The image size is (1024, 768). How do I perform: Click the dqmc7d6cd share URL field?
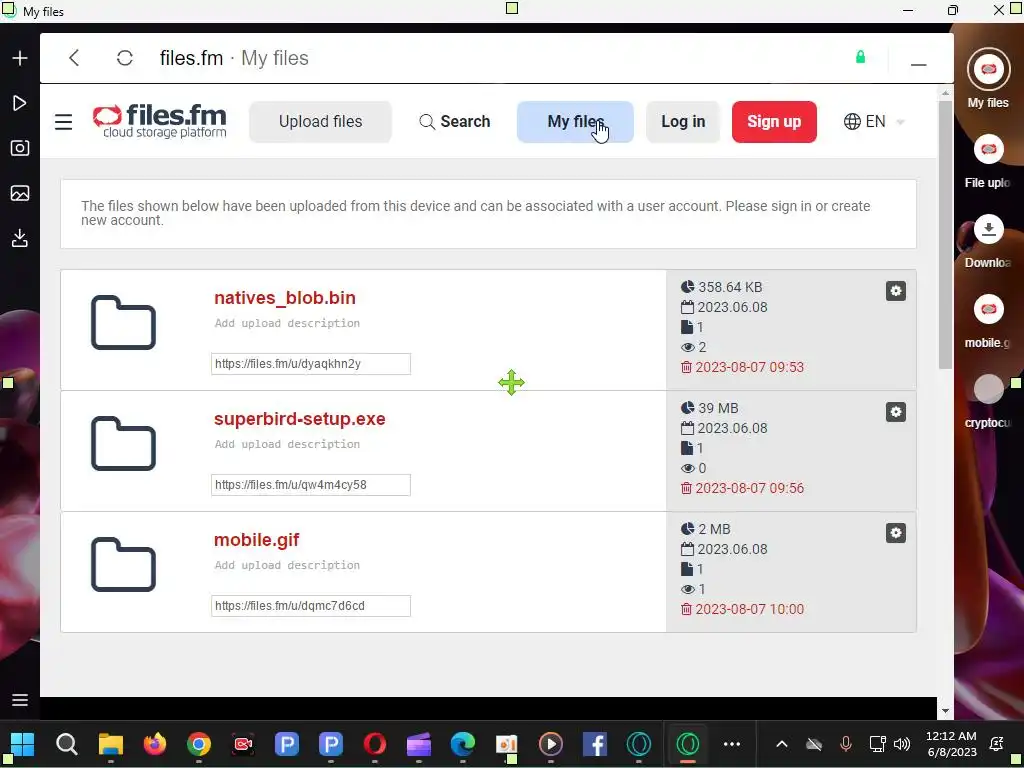[311, 605]
